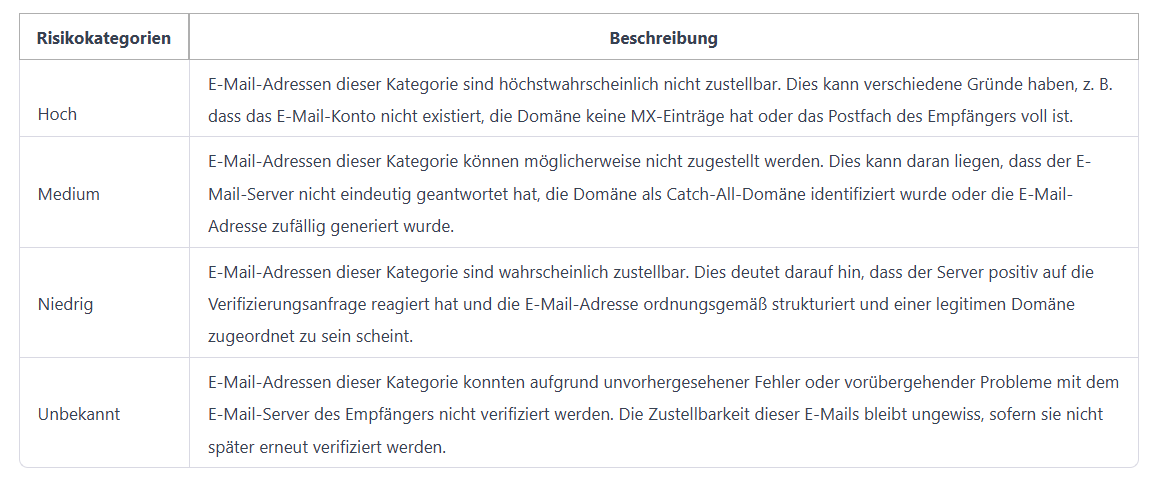Select the Niedrig risk category cell
Image resolution: width=1164 pixels, height=490 pixels.
pos(104,304)
